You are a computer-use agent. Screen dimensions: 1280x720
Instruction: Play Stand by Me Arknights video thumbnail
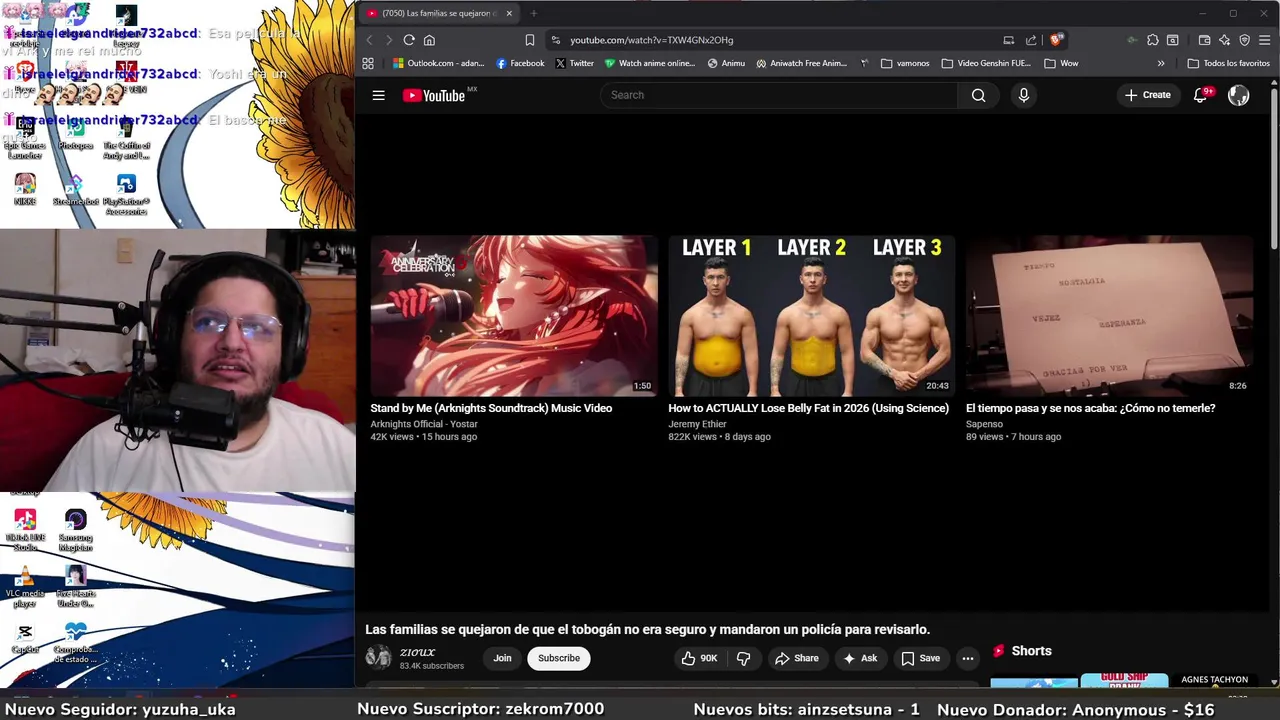(x=514, y=316)
